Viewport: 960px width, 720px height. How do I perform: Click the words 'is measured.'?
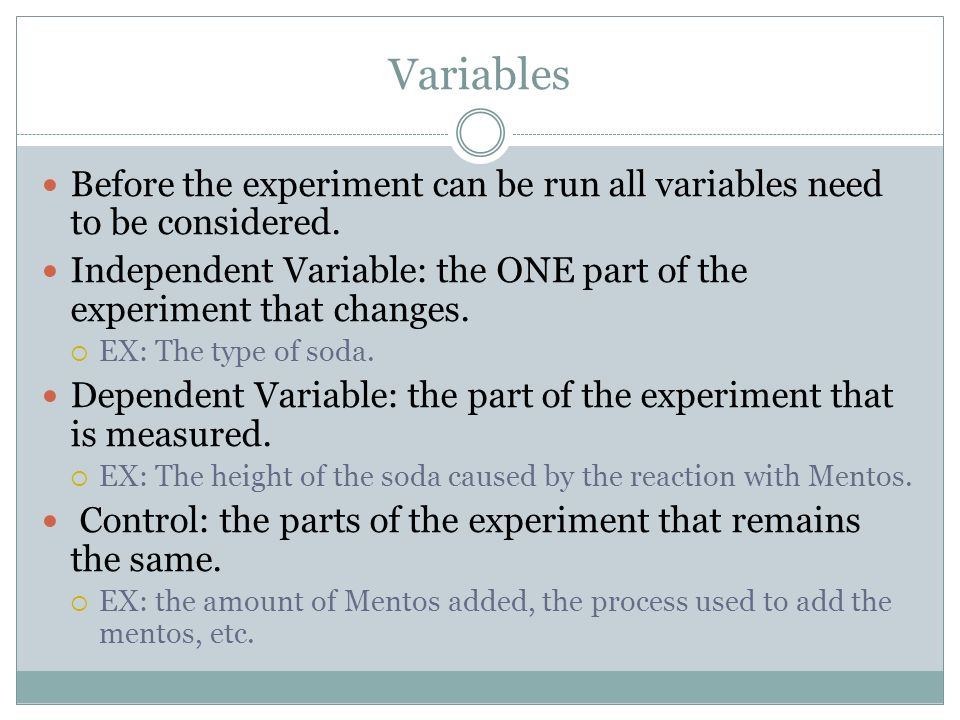(x=170, y=435)
